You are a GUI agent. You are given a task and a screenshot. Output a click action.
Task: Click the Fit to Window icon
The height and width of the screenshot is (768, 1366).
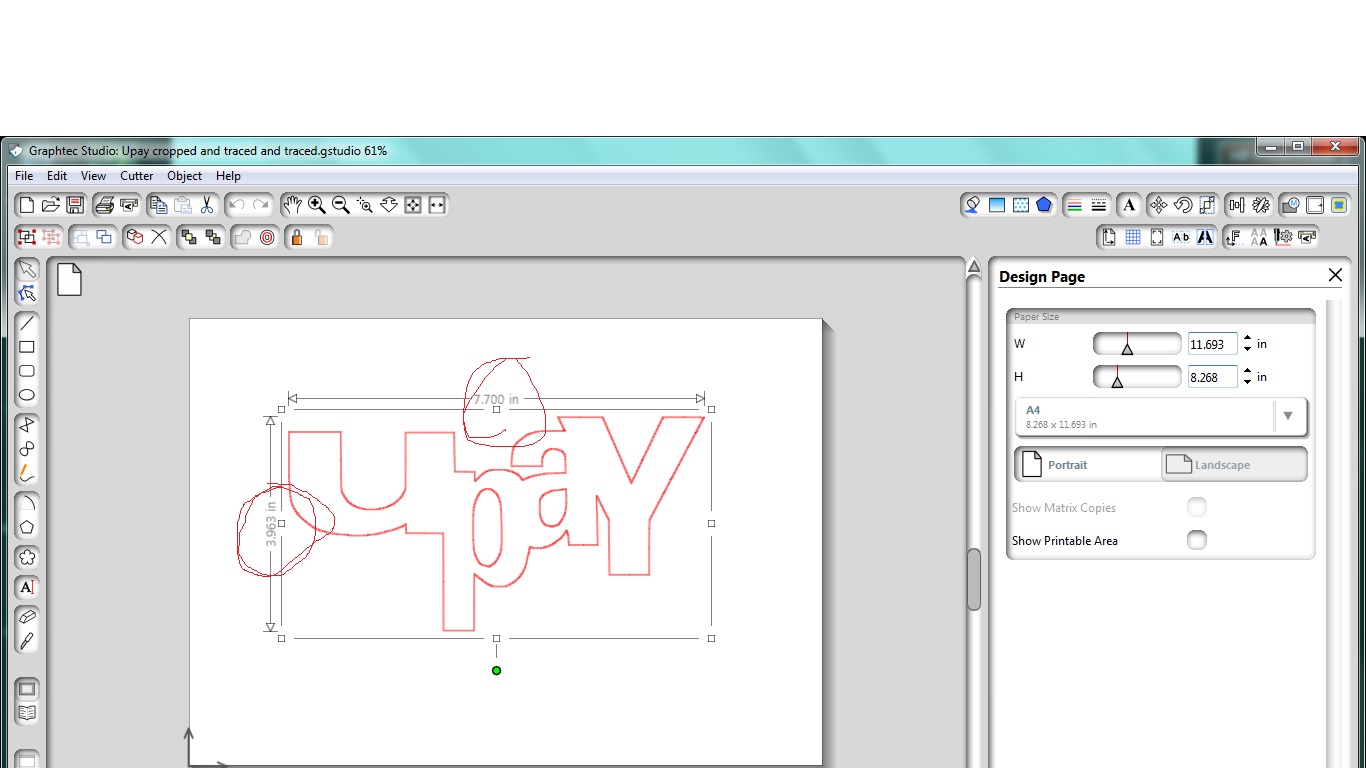tap(413, 205)
